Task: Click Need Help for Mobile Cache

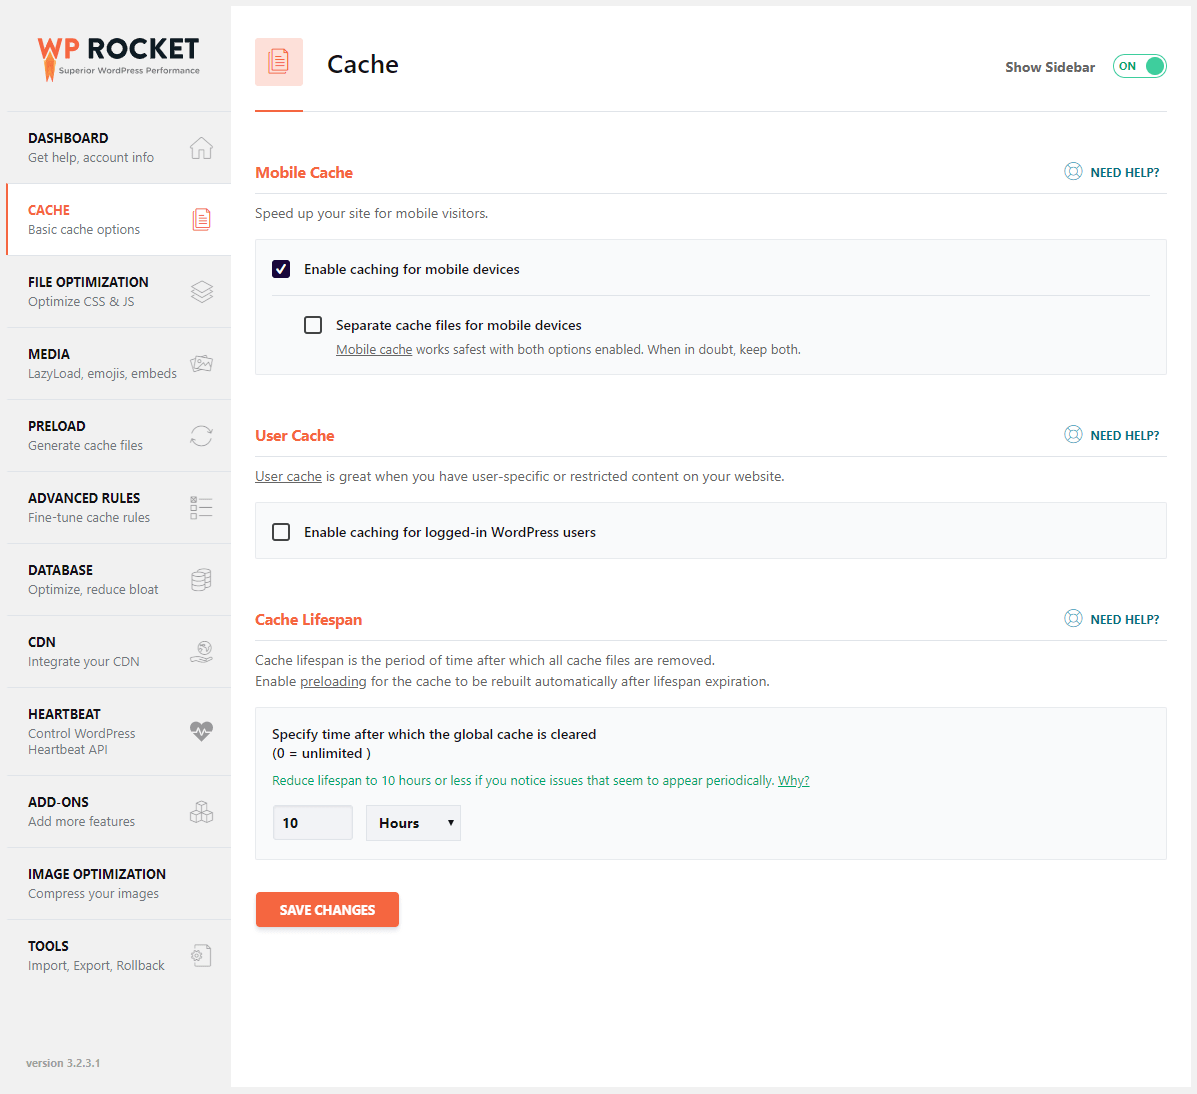Action: [x=1112, y=172]
